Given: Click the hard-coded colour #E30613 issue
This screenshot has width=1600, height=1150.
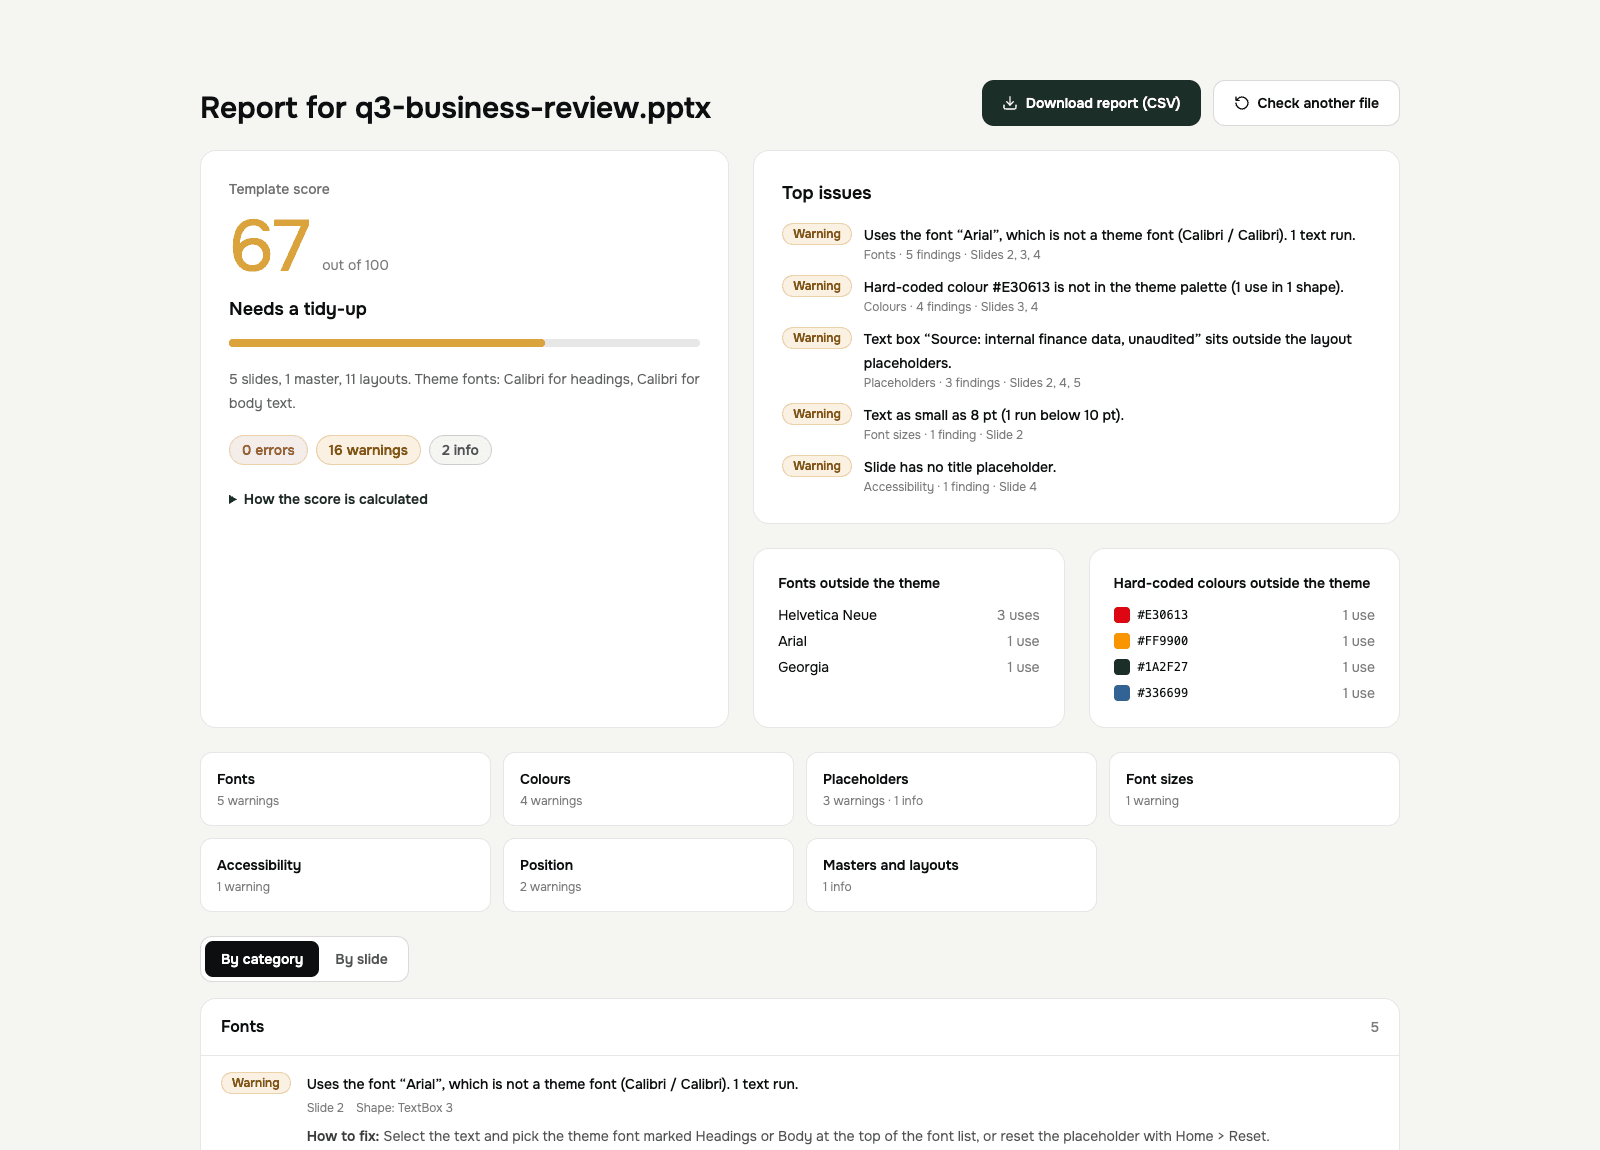Looking at the screenshot, I should (x=1076, y=296).
